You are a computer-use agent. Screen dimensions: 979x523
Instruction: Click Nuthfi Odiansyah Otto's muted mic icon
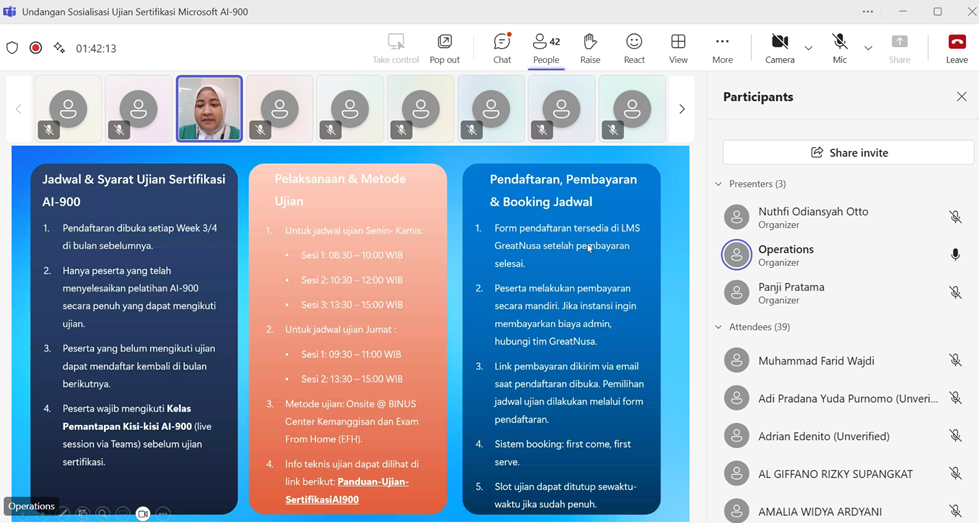point(955,217)
